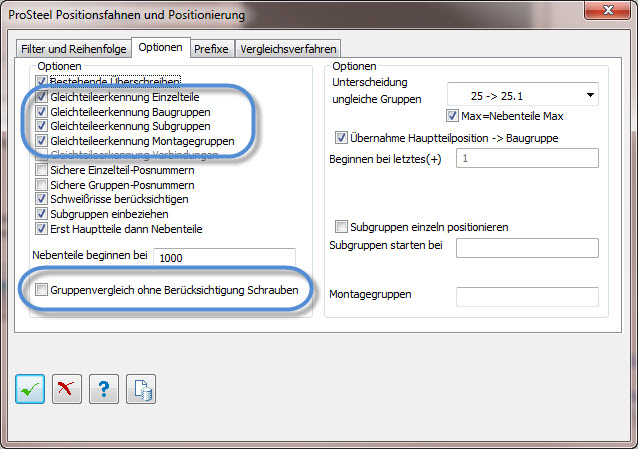
Task: Select the Optionen tab
Action: tap(160, 47)
